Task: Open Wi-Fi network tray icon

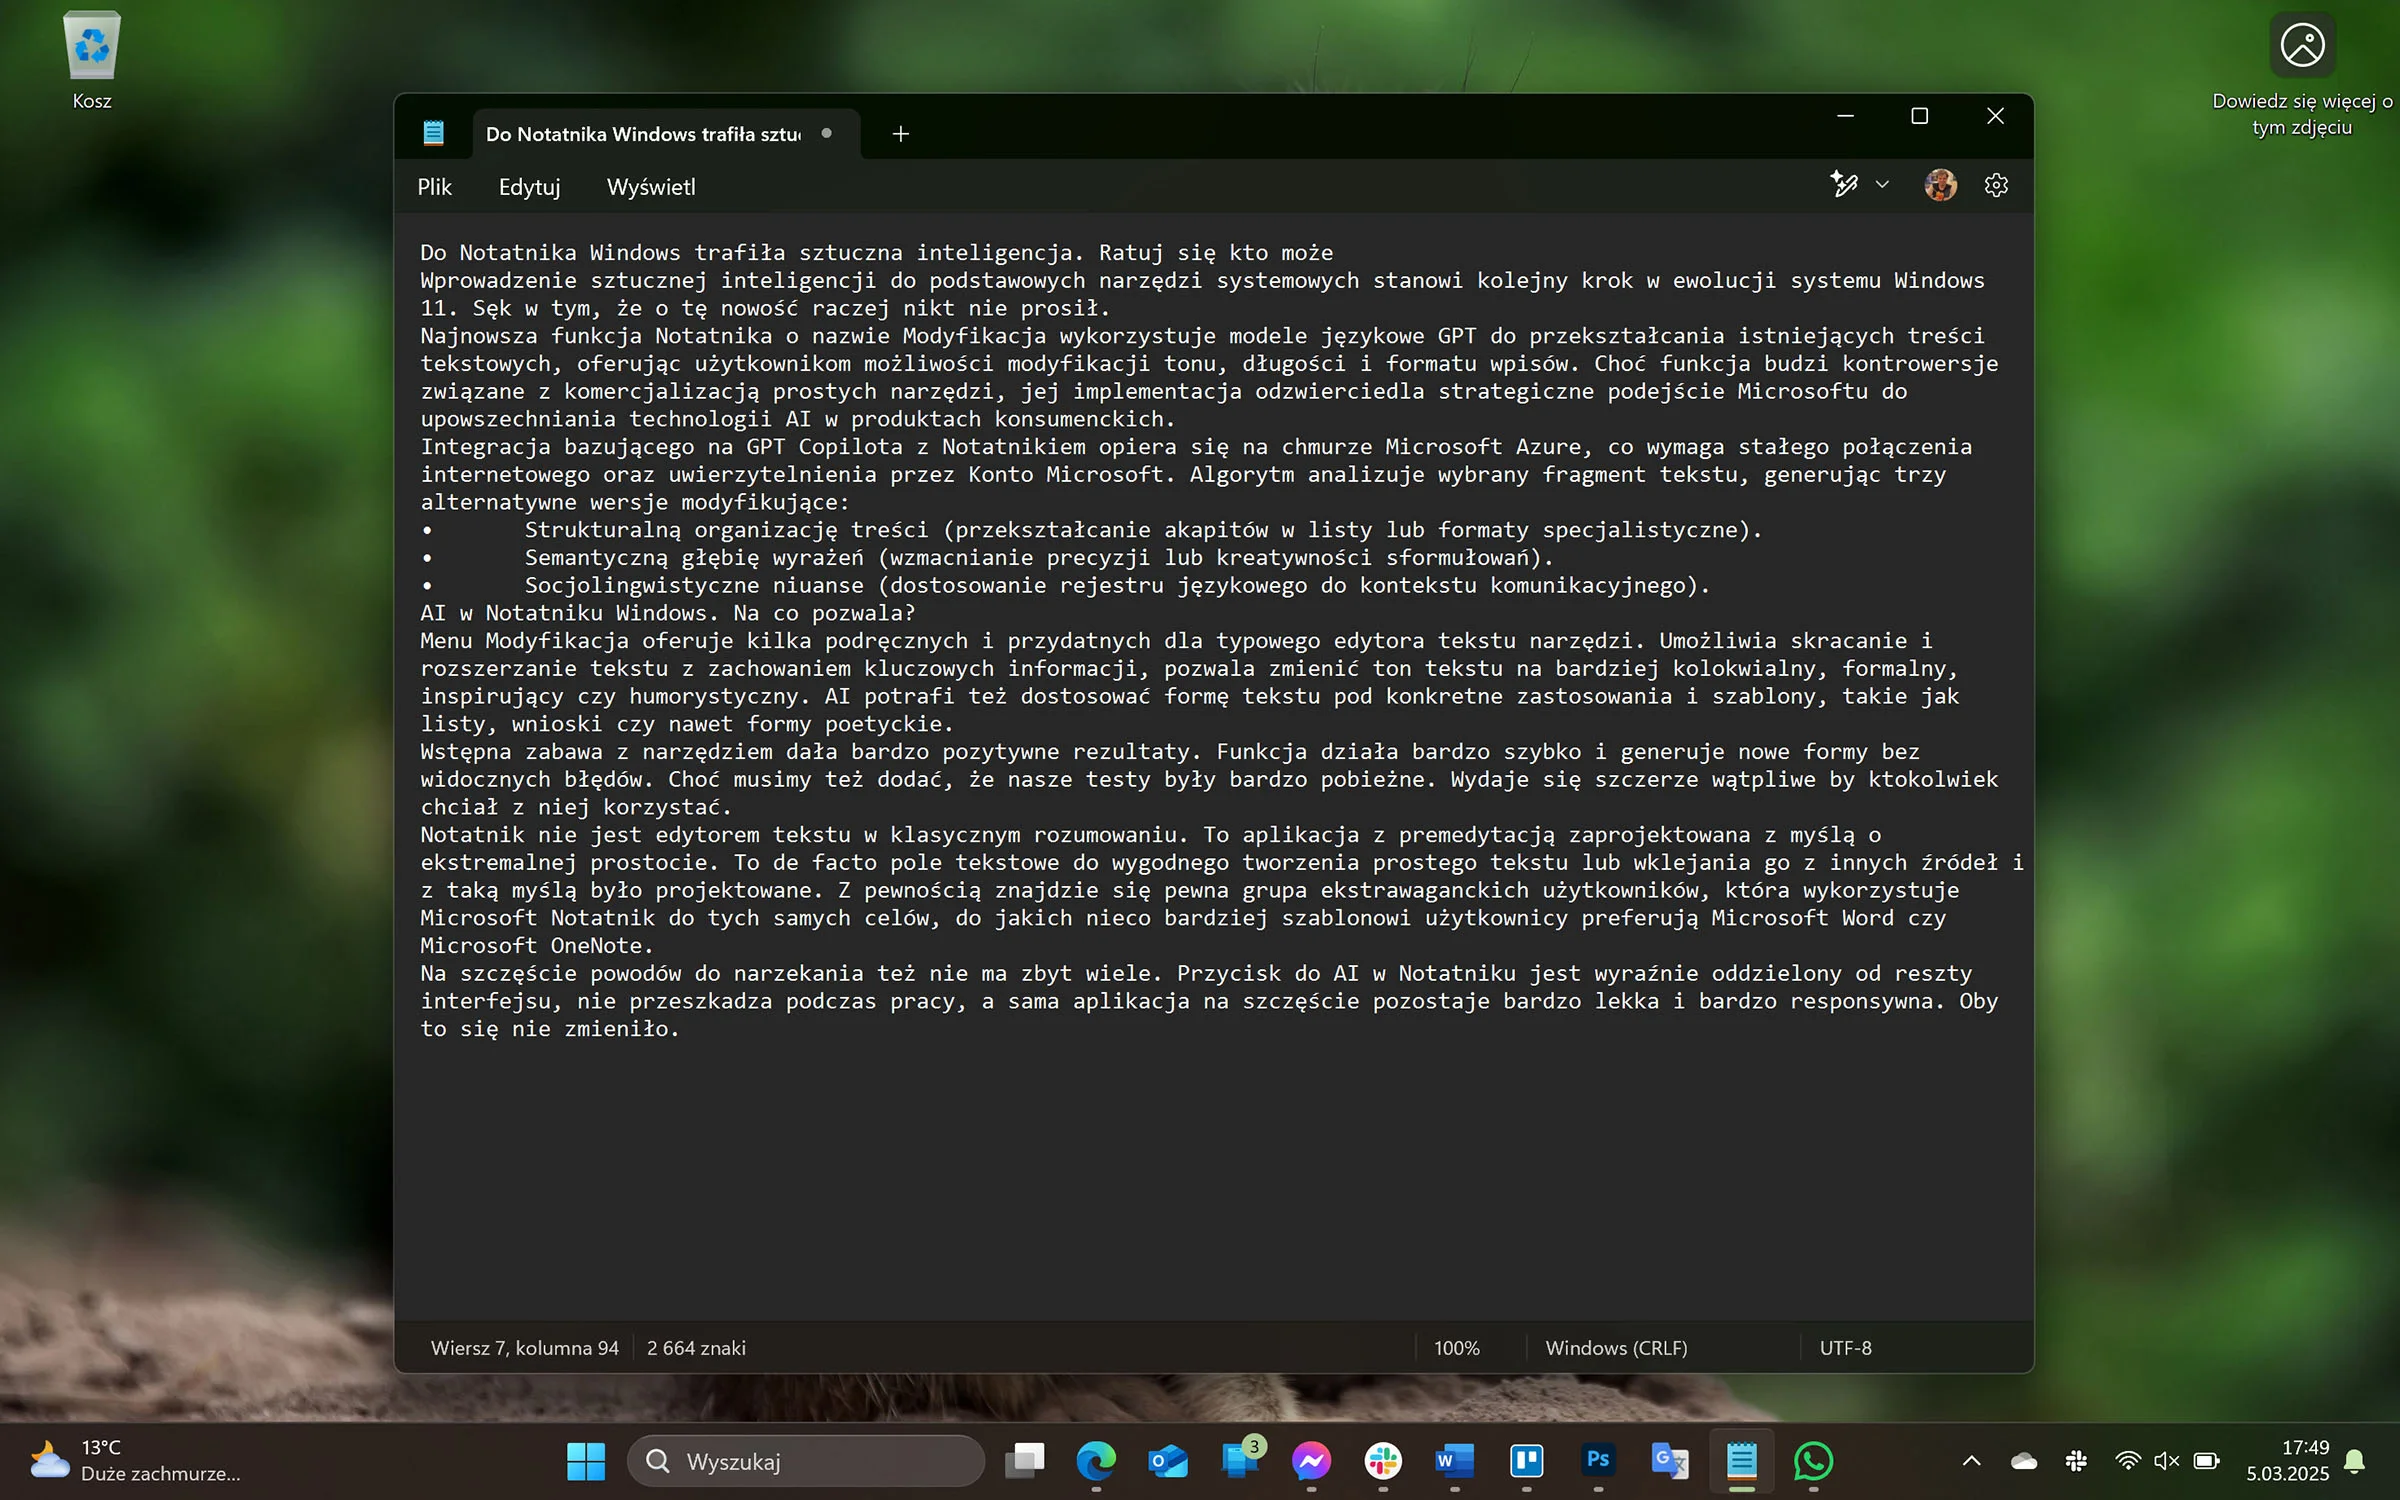Action: pos(2128,1461)
